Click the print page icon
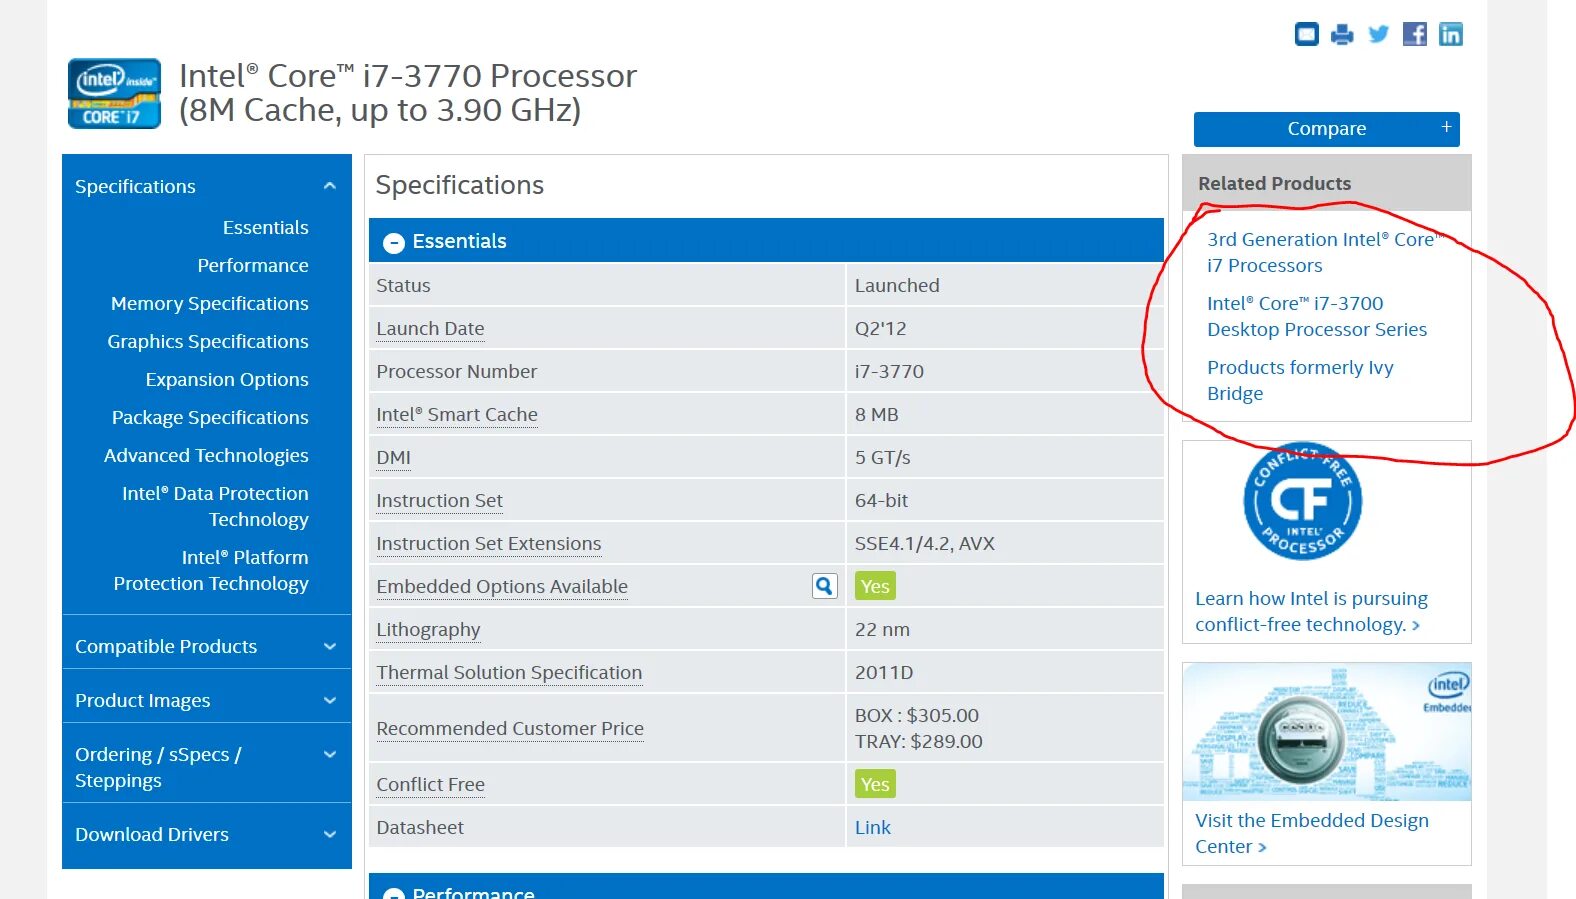This screenshot has height=899, width=1576. click(x=1342, y=34)
